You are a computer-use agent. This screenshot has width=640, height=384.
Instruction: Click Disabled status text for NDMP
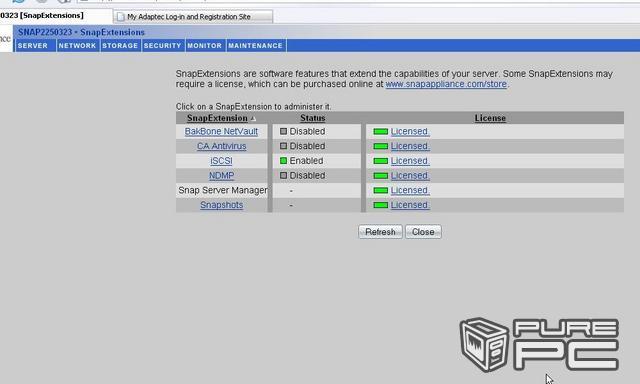307,175
